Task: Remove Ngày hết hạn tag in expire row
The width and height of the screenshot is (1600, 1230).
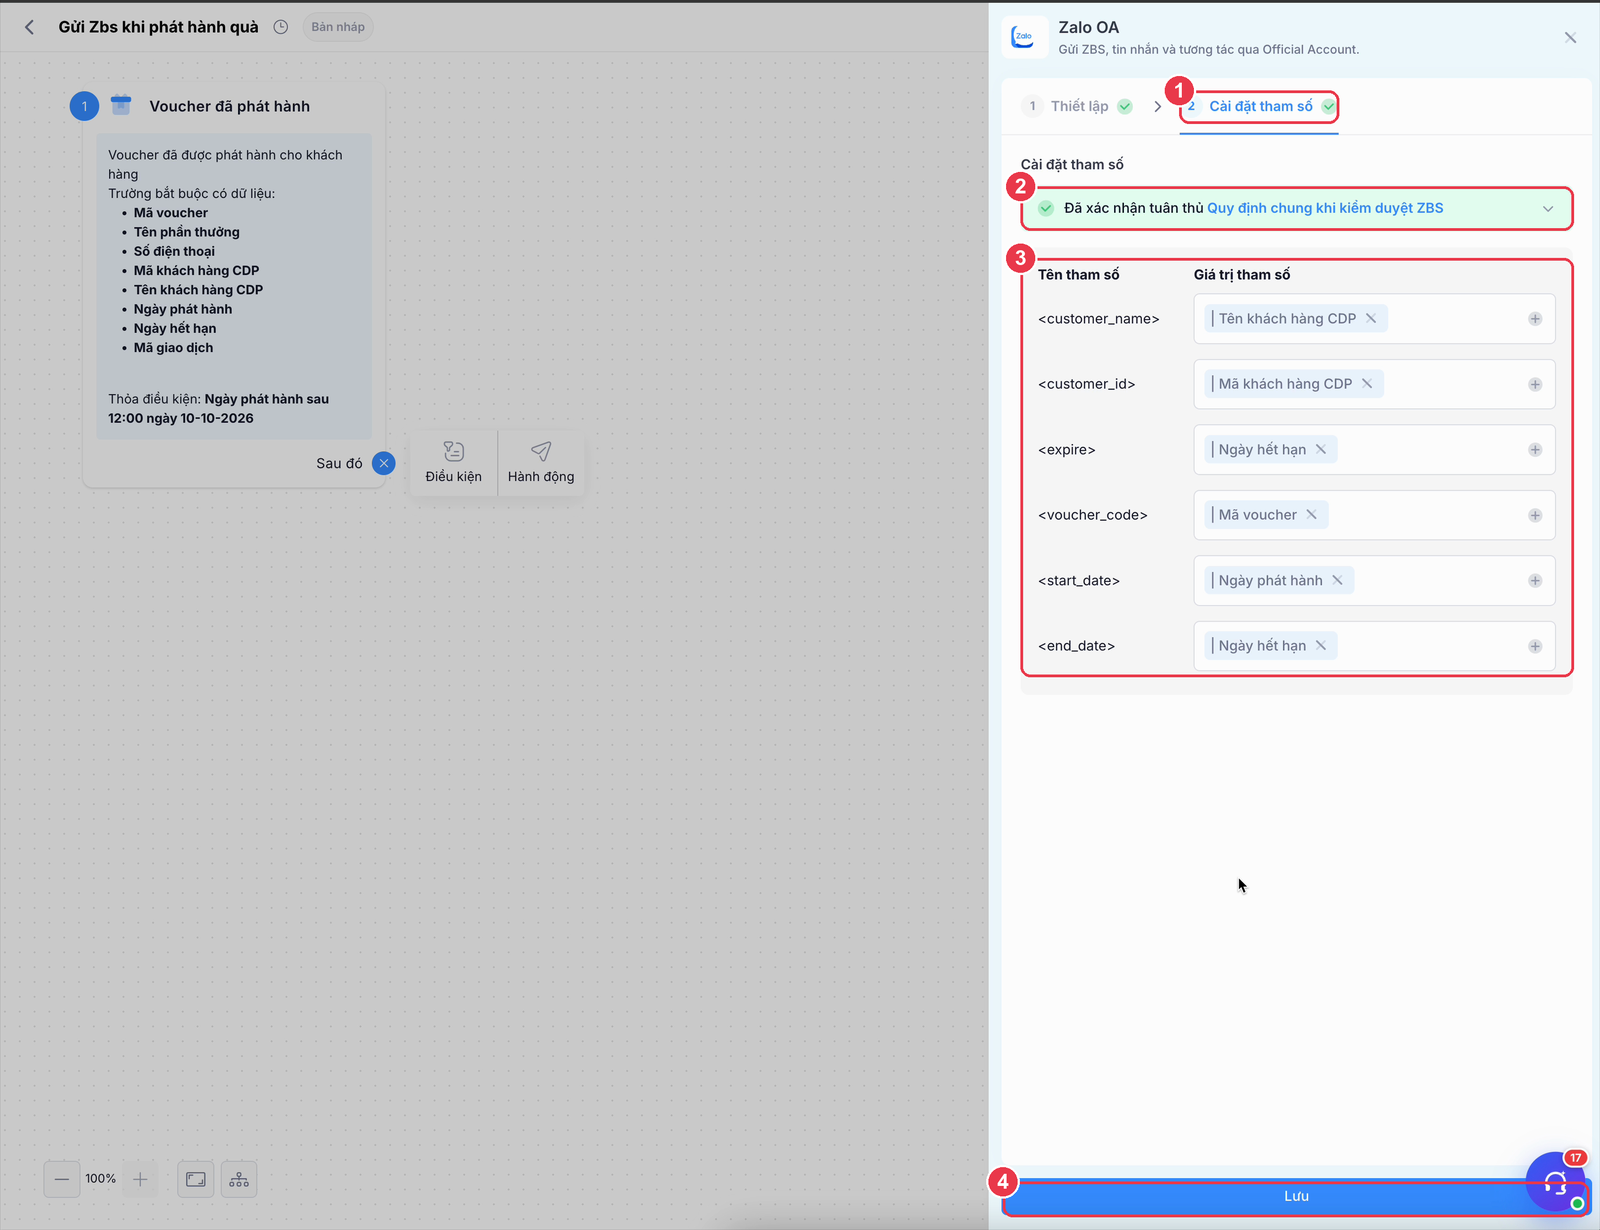Action: (x=1321, y=450)
